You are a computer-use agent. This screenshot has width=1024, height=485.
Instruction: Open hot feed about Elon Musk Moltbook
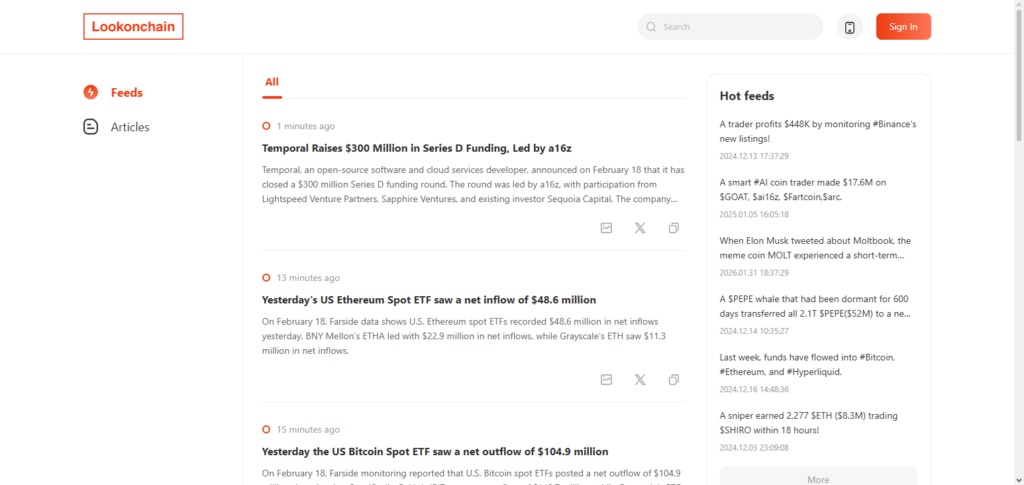816,247
